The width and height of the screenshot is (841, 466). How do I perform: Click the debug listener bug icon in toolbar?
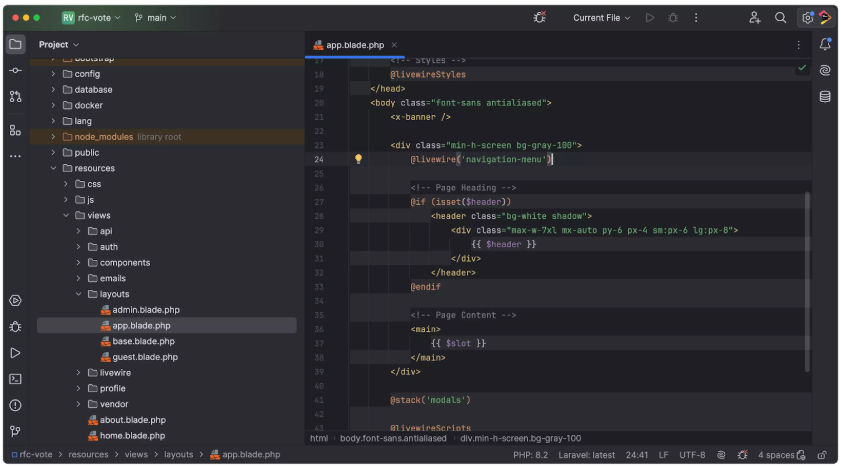coord(540,18)
